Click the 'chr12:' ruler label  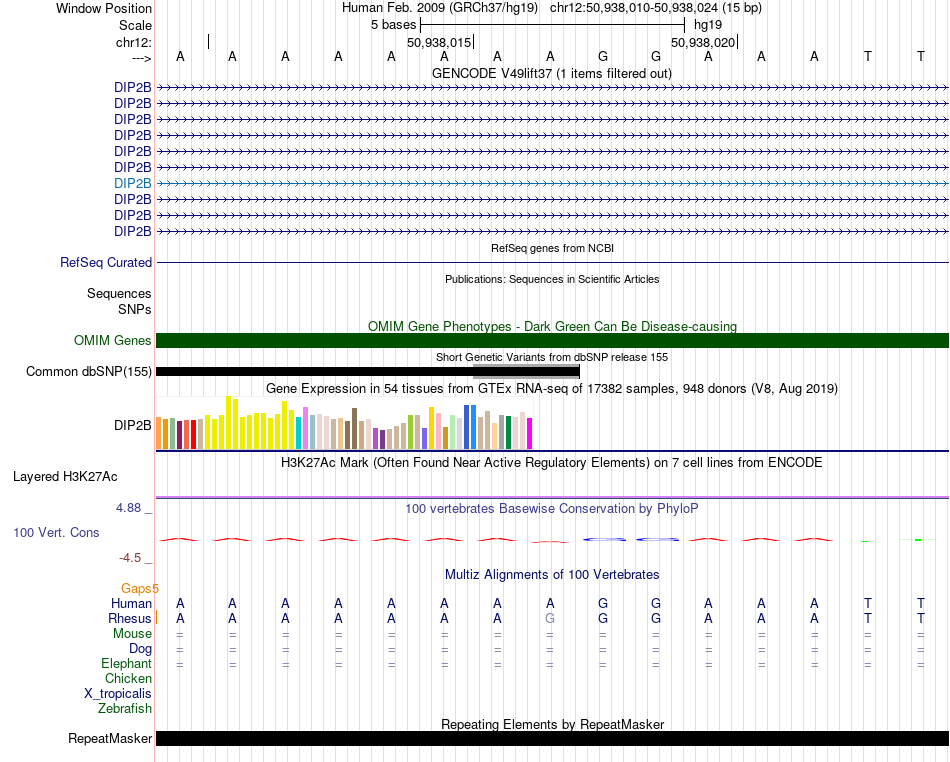(134, 42)
